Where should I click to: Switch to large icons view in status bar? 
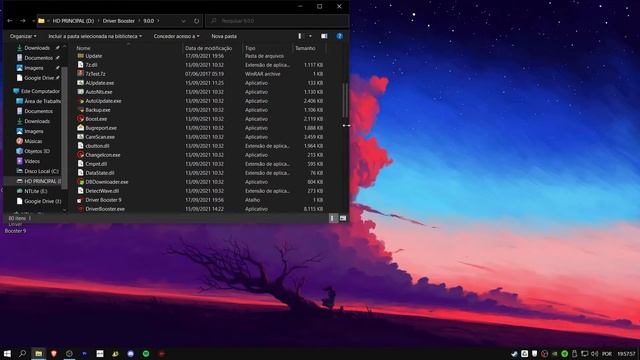click(x=342, y=218)
